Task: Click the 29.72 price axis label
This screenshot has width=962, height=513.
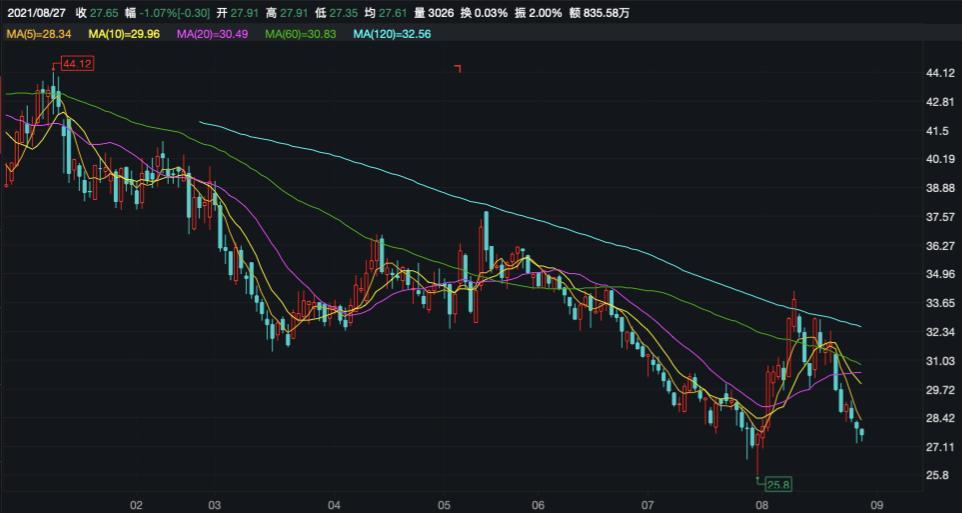Action: pos(939,390)
